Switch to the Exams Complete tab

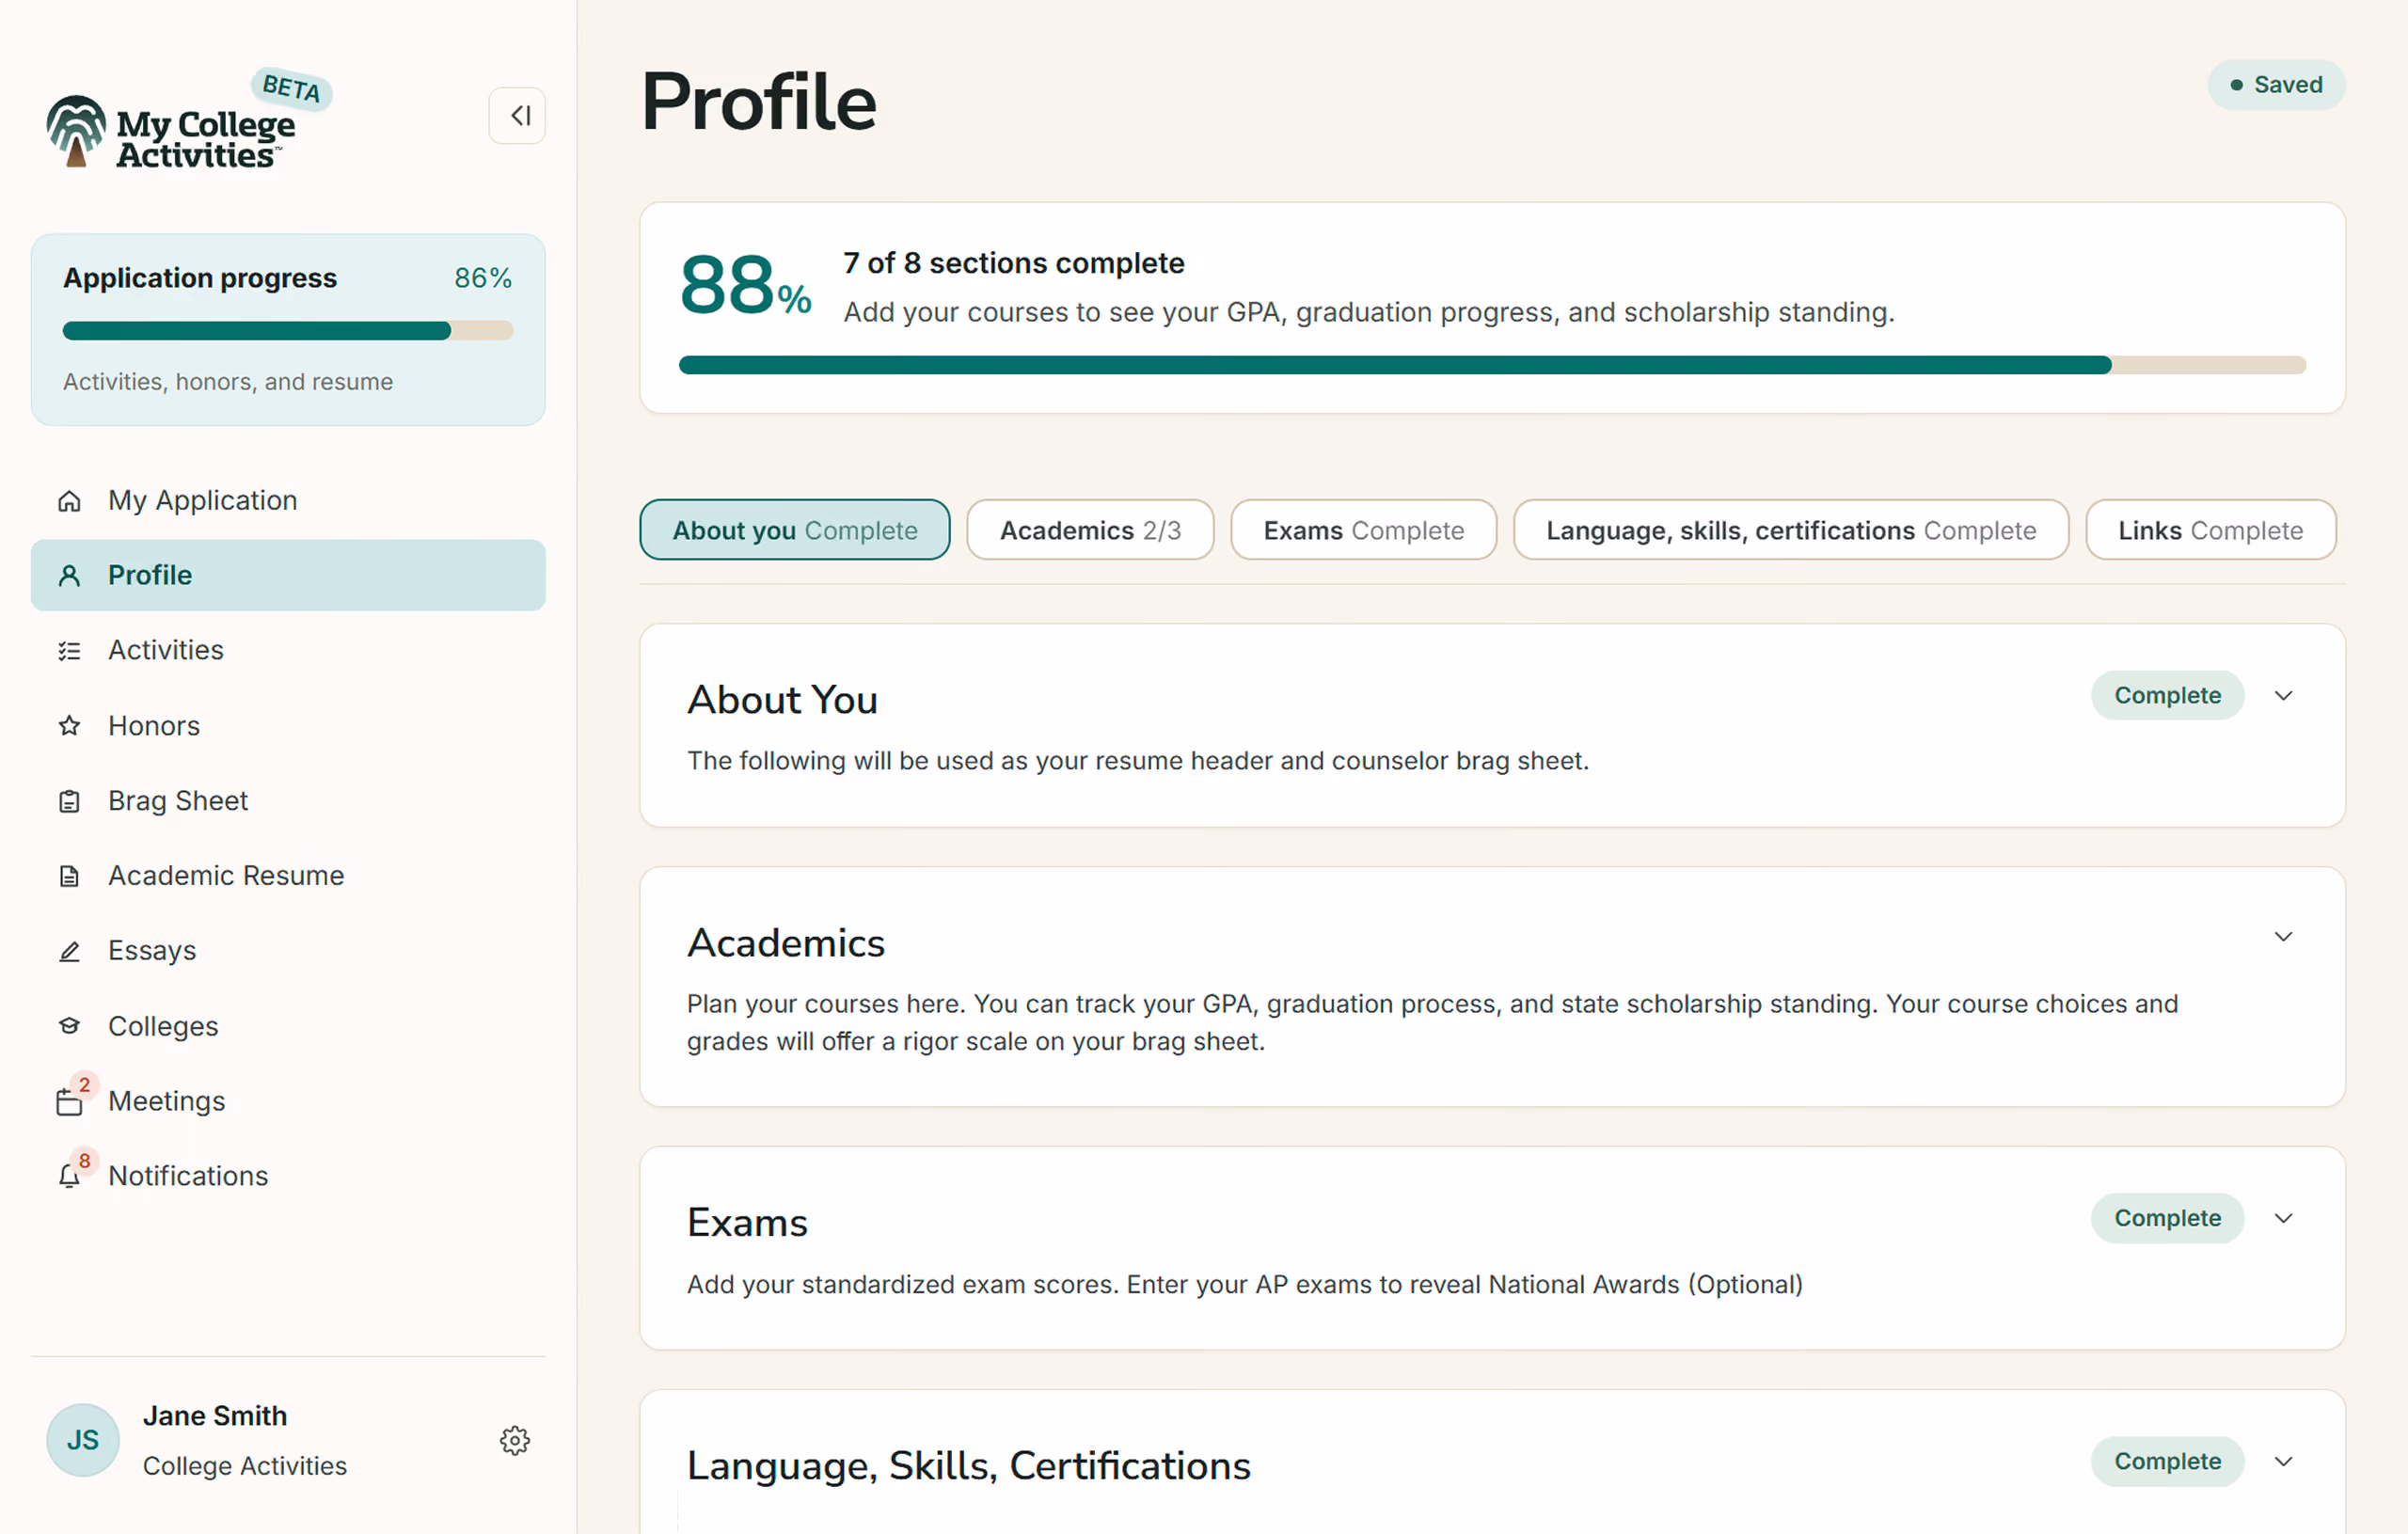[1363, 530]
